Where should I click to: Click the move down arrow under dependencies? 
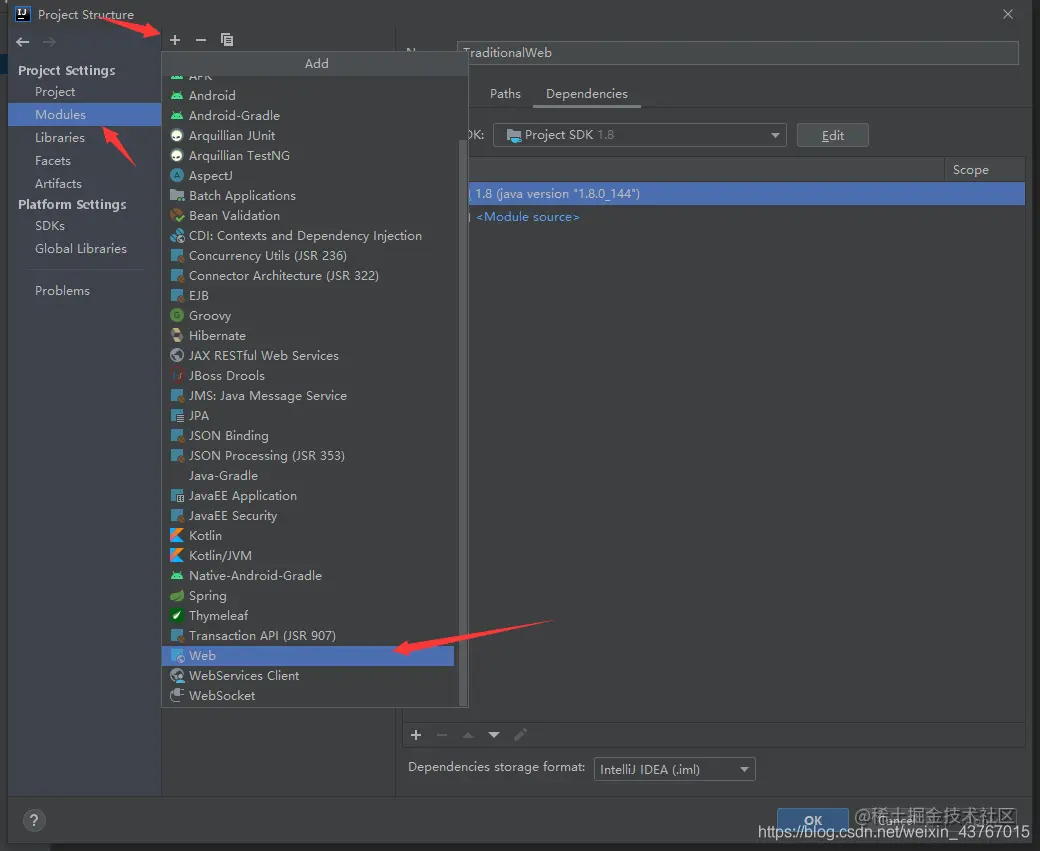494,735
